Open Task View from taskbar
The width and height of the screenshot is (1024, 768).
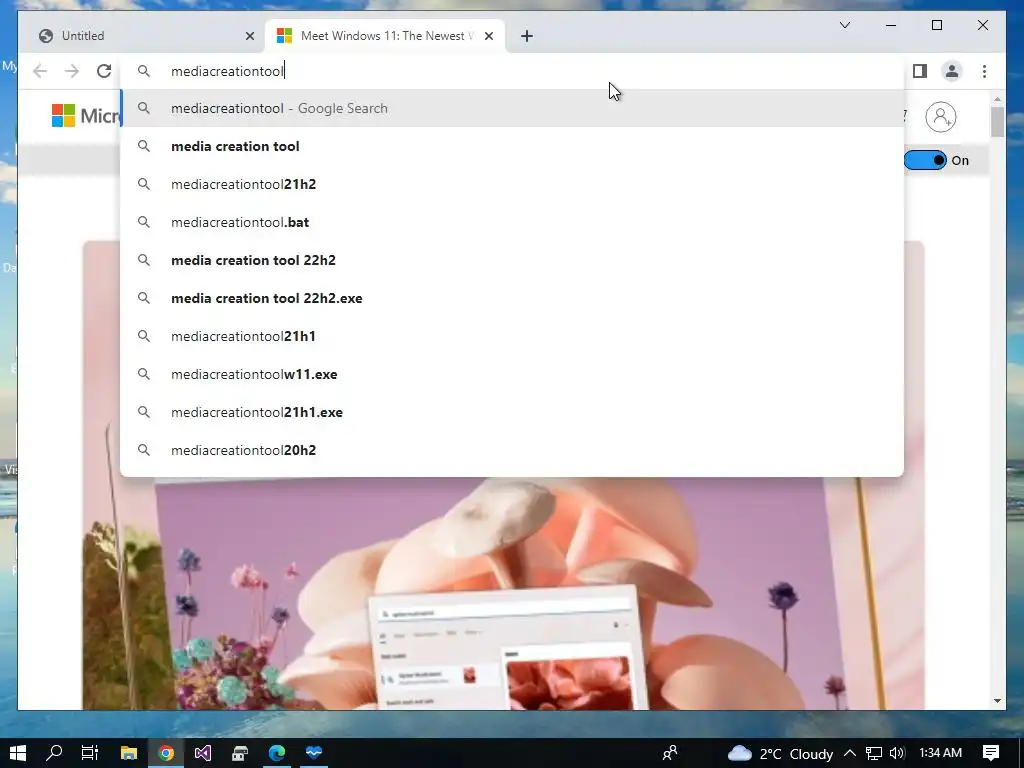pos(90,753)
